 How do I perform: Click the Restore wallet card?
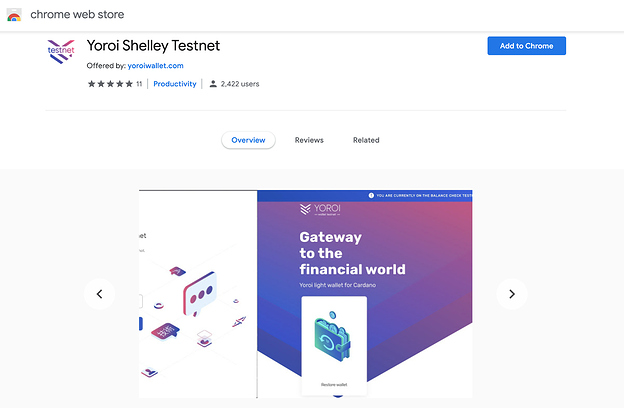[334, 346]
